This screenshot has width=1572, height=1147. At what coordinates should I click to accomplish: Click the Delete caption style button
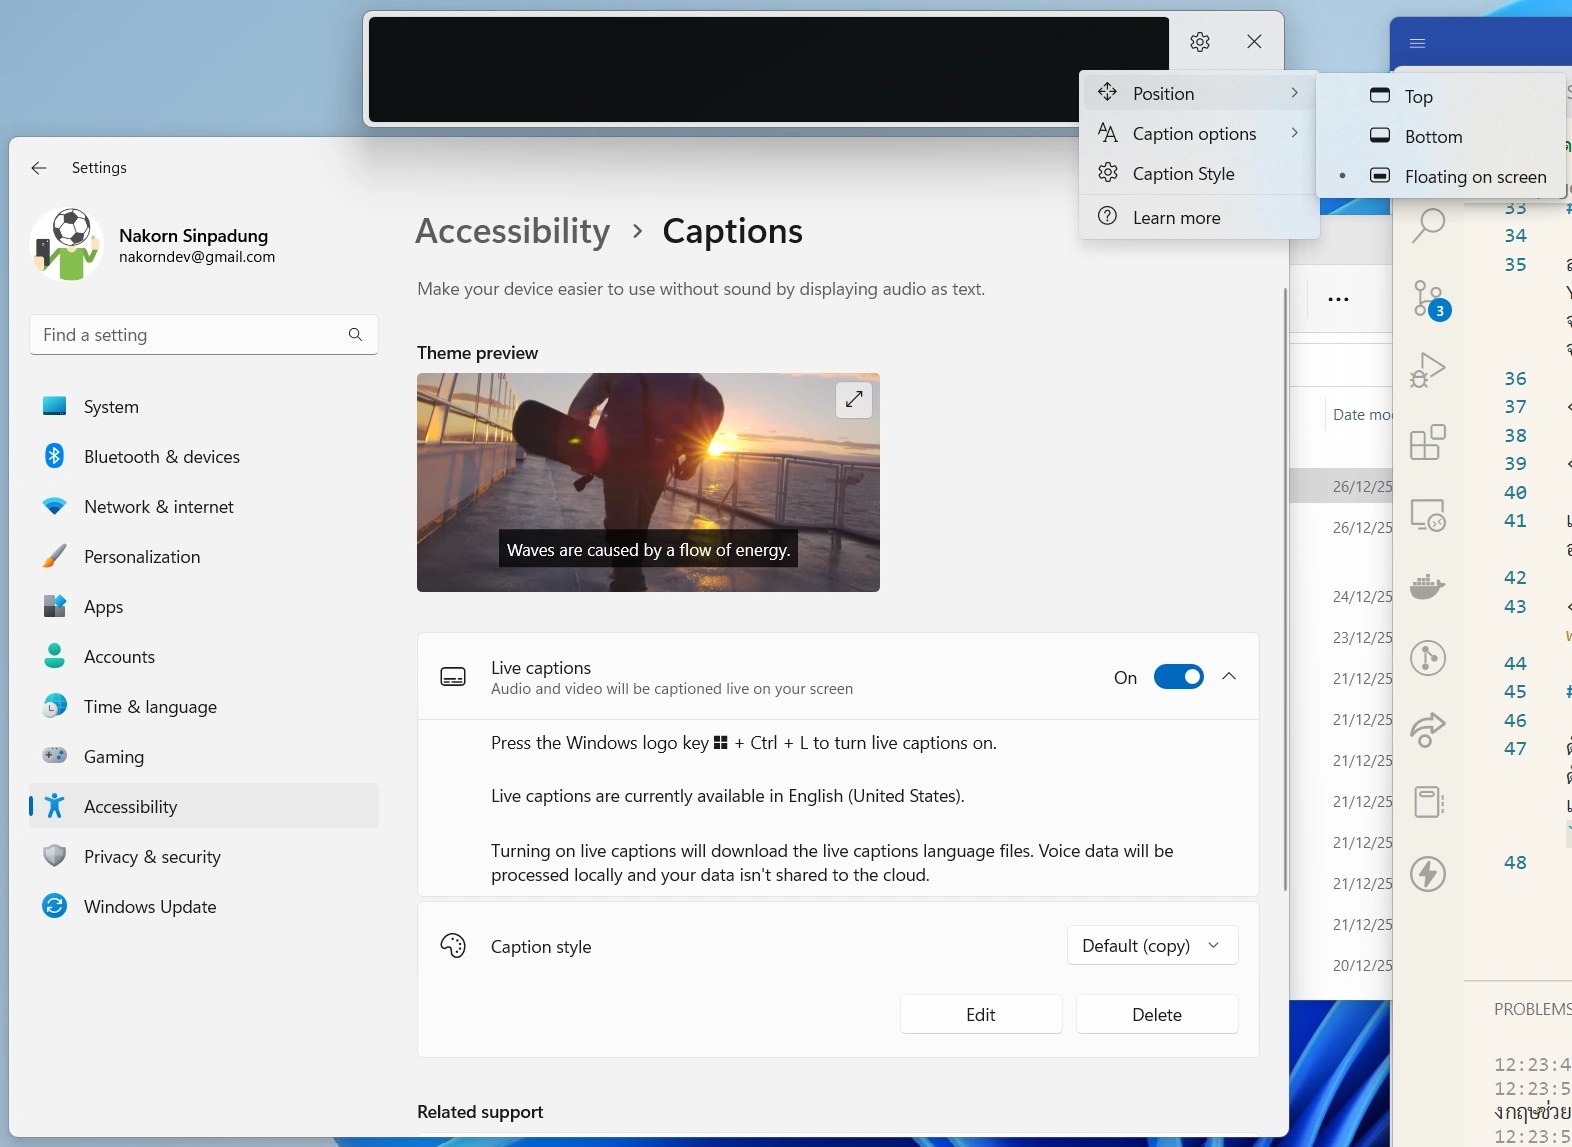1157,1014
